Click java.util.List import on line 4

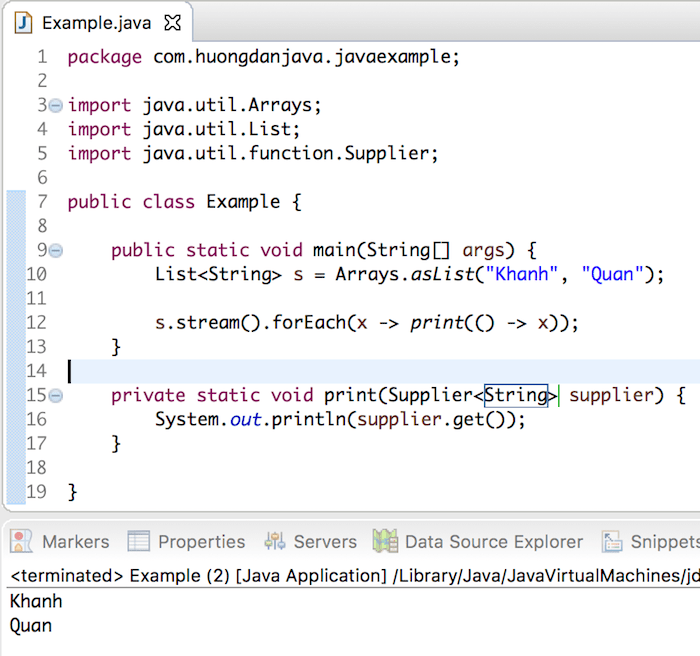tap(217, 130)
